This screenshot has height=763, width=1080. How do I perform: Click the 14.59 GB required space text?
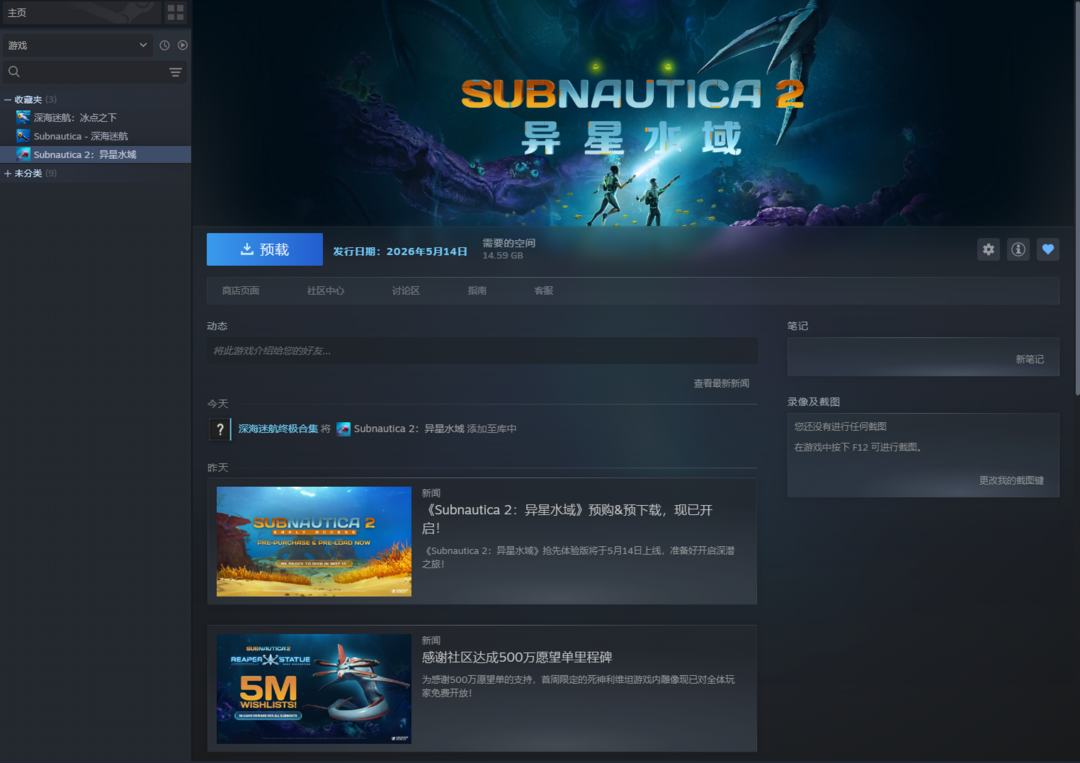[x=502, y=255]
